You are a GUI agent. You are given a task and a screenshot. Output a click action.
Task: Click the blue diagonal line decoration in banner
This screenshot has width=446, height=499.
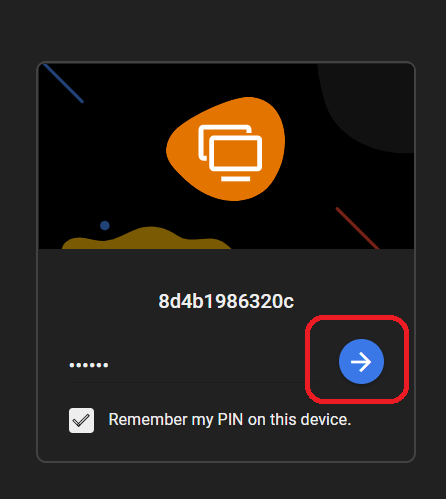click(x=63, y=83)
